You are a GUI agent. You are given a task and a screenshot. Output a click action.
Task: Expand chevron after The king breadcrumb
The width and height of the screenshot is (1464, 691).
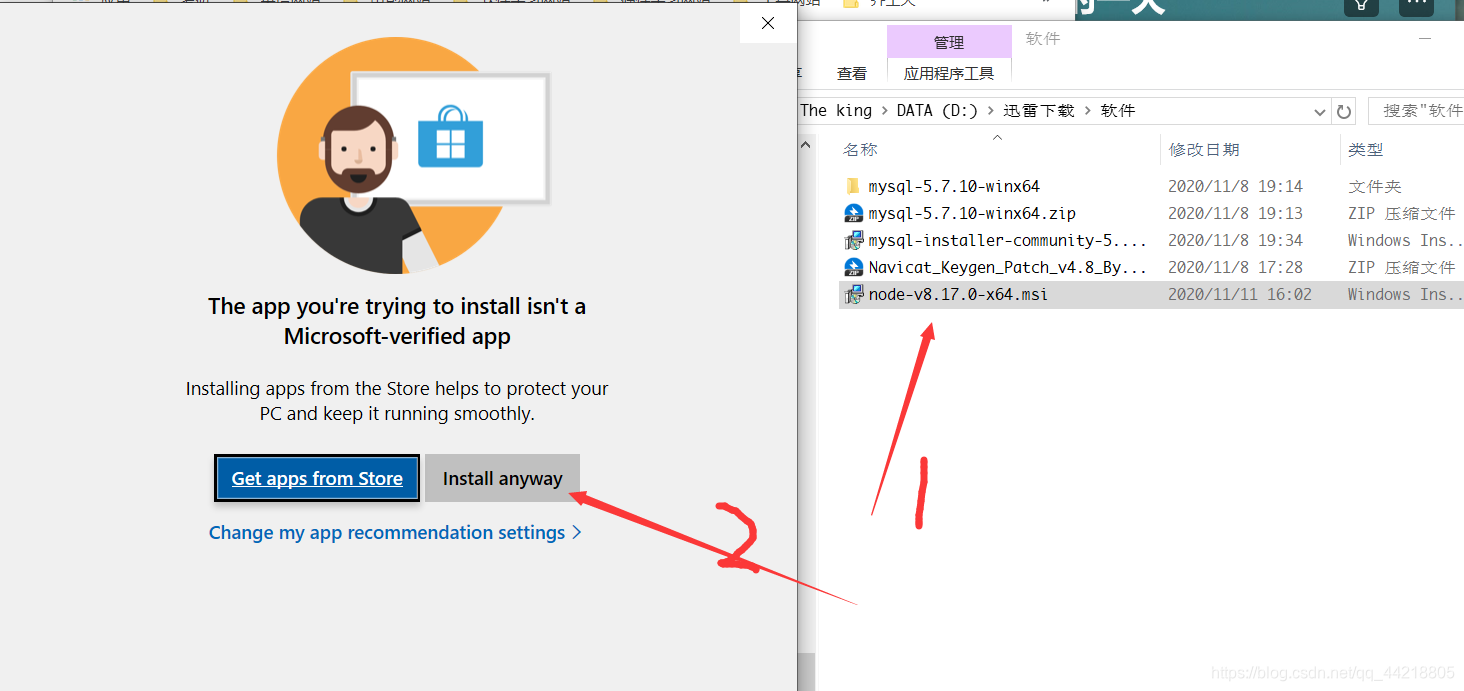884,111
